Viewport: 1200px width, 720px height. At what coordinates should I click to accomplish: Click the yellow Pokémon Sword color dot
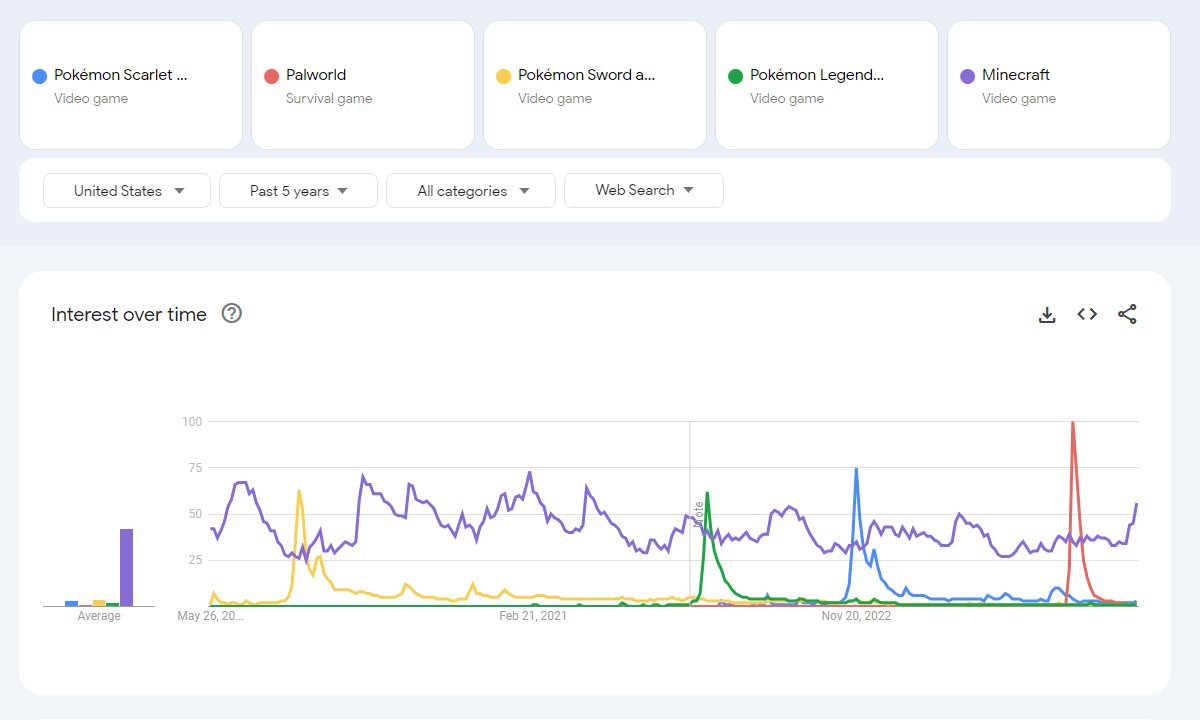coord(504,76)
